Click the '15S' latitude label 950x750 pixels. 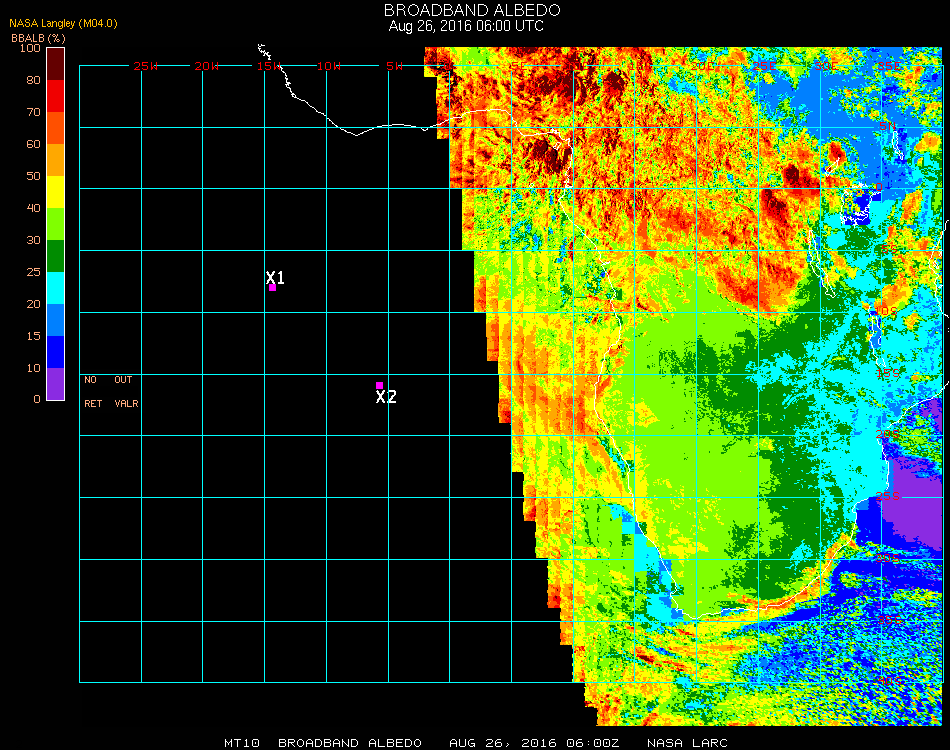(x=888, y=373)
